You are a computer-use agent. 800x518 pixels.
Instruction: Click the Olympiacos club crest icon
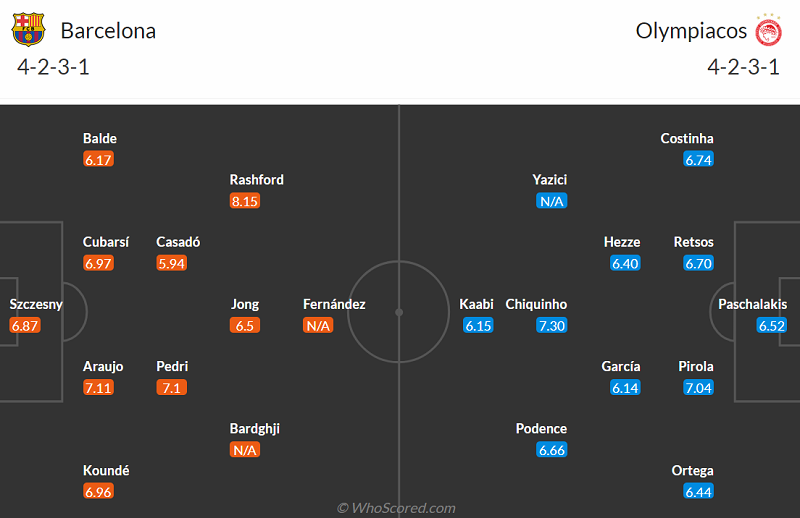coord(769,30)
